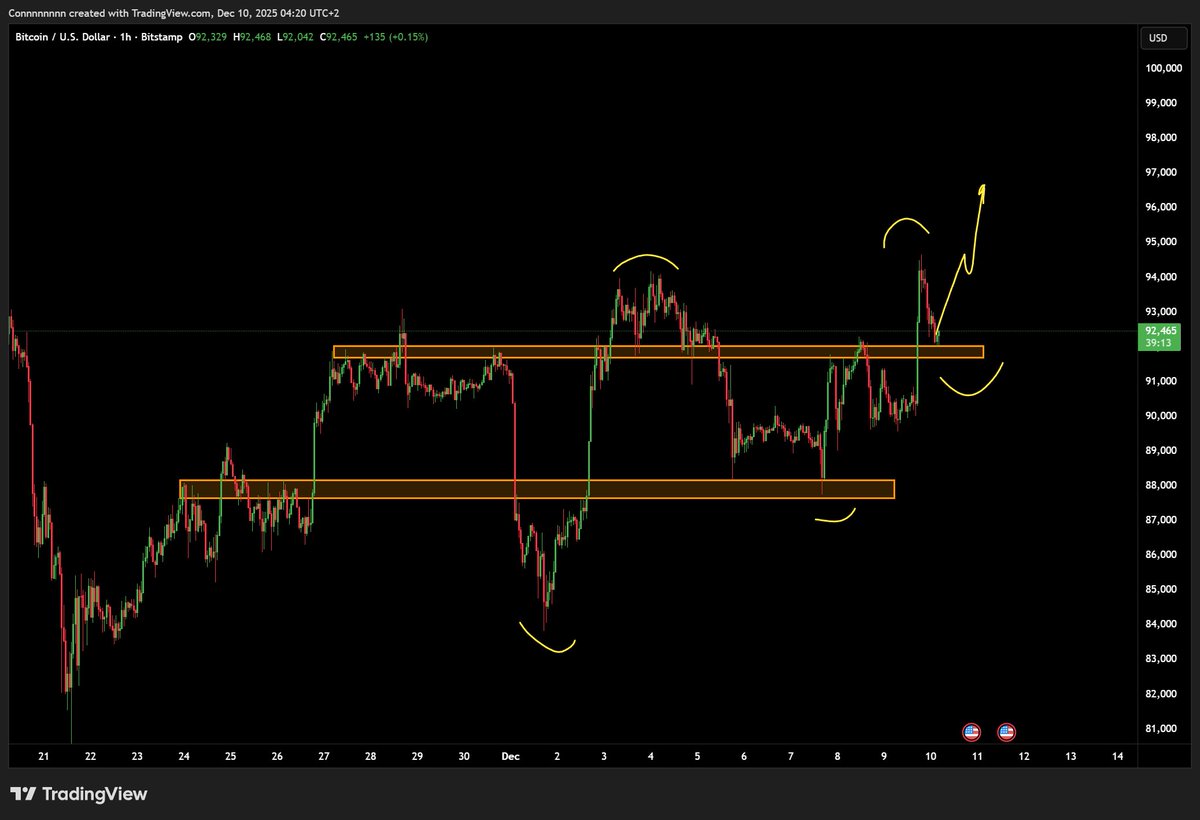Click date label 12 on the time axis

tap(1024, 757)
